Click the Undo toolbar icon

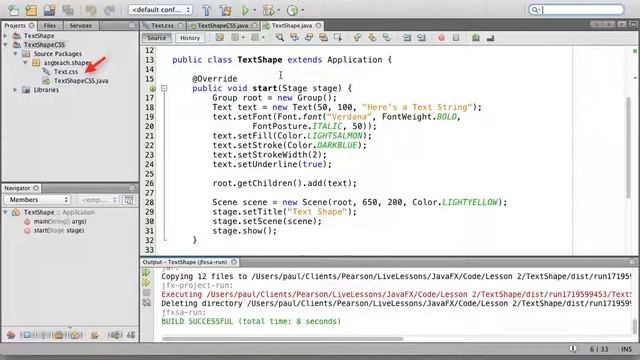coord(91,10)
